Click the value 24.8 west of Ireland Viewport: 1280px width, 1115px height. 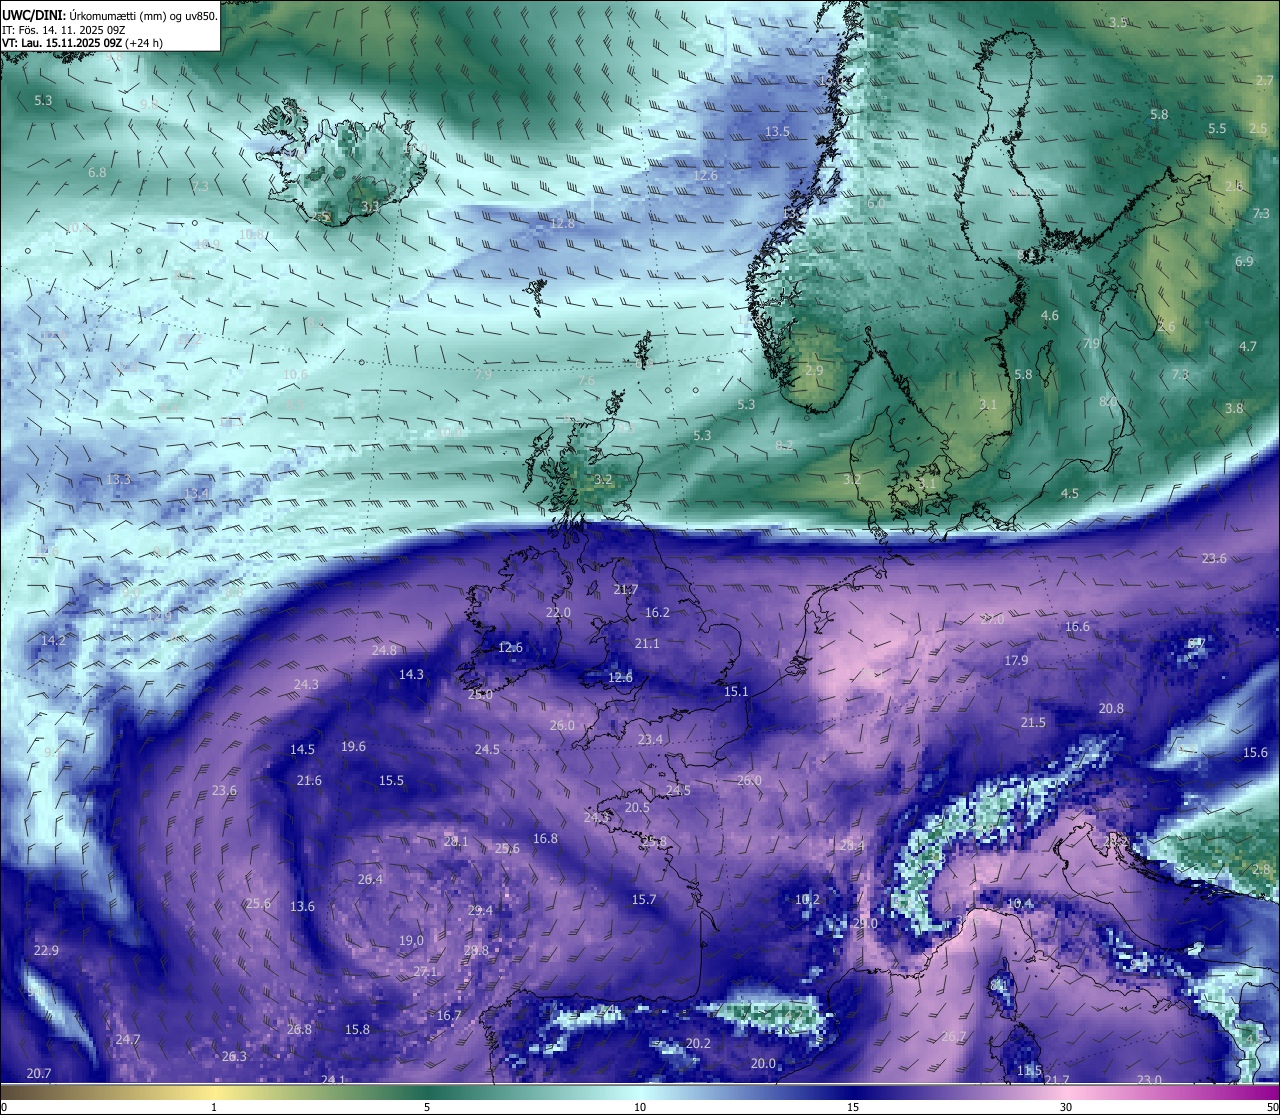tap(384, 650)
